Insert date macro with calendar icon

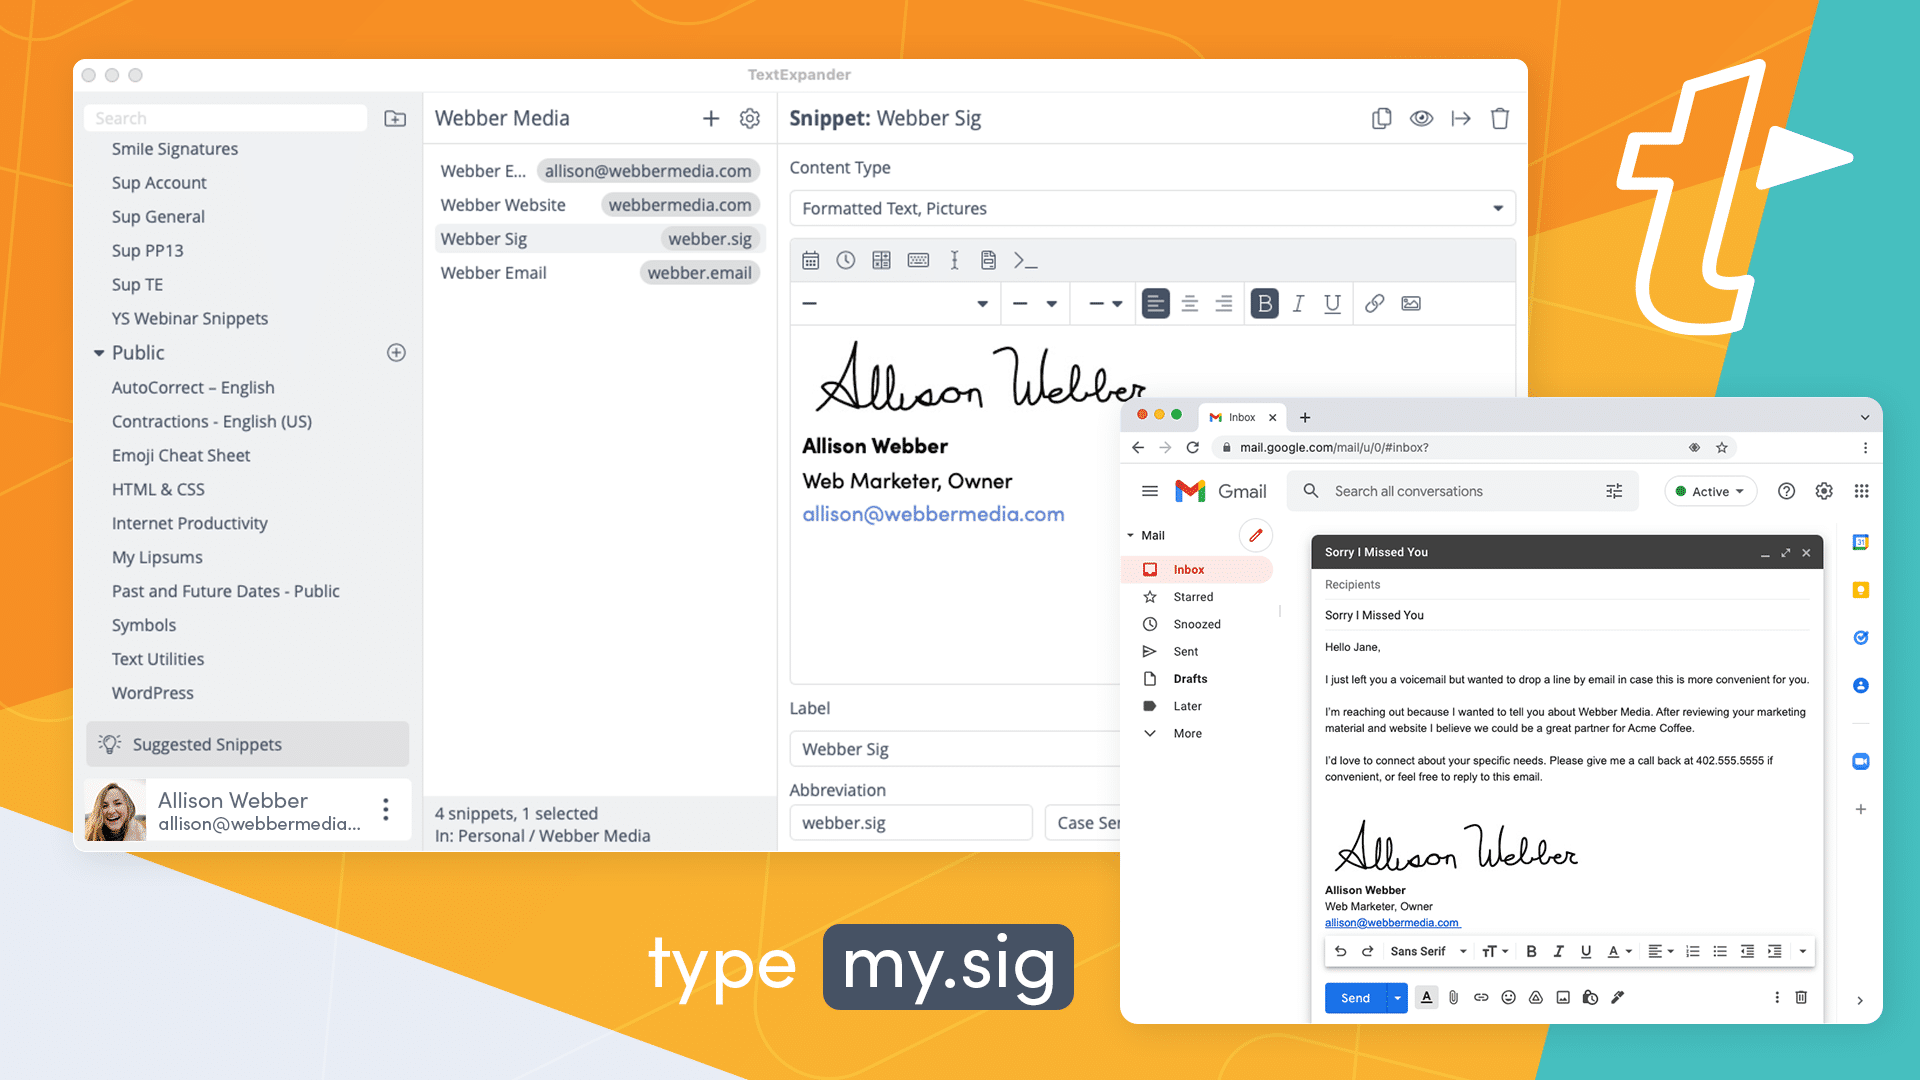tap(811, 261)
